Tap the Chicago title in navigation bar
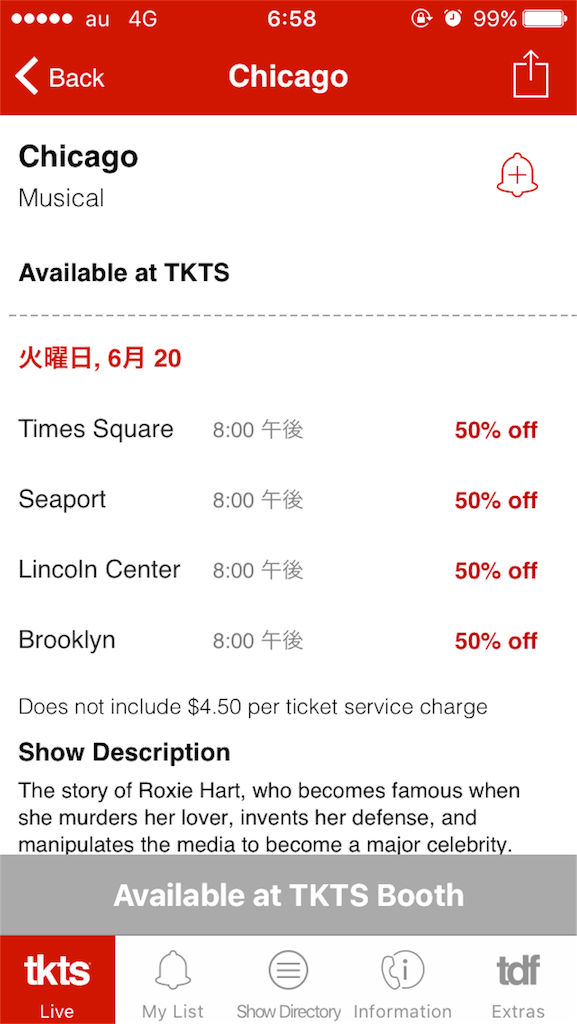 [288, 76]
